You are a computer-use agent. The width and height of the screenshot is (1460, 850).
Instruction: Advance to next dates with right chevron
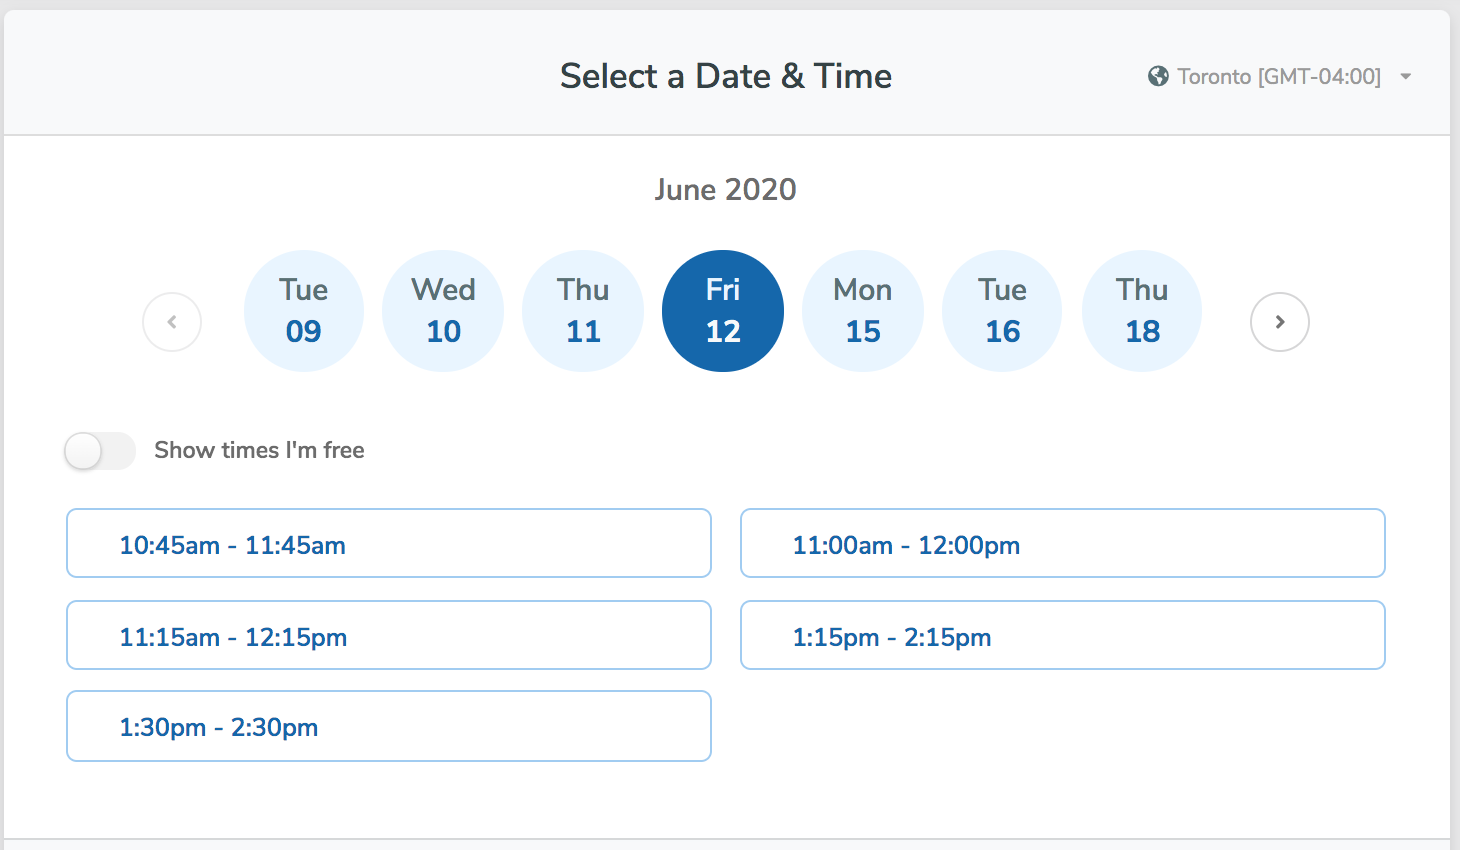click(1280, 322)
